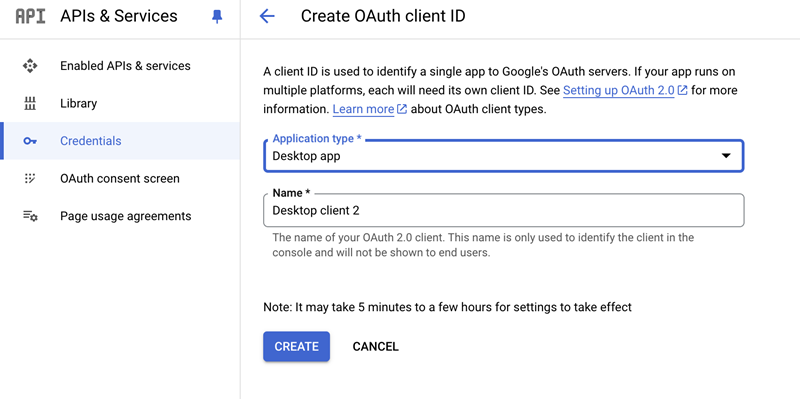This screenshot has height=399, width=800.
Task: Click the CREATE button
Action: coord(296,346)
